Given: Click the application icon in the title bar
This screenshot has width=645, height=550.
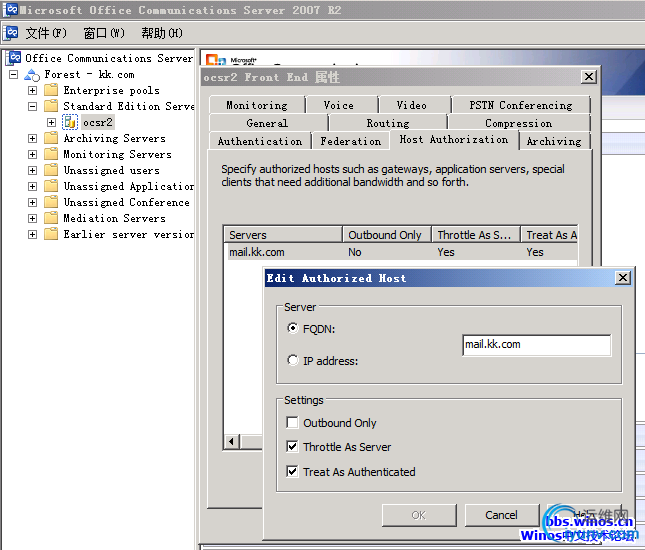Looking at the screenshot, I should coord(11,9).
